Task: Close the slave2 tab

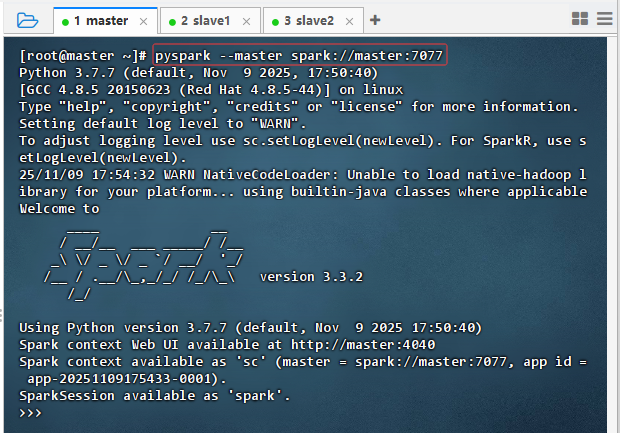Action: click(x=349, y=21)
